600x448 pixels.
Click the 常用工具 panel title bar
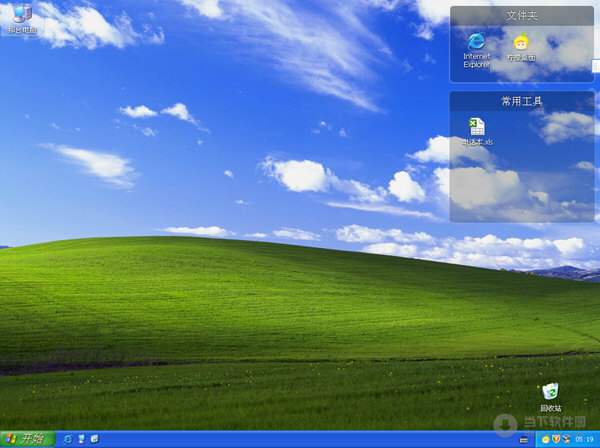pos(522,101)
